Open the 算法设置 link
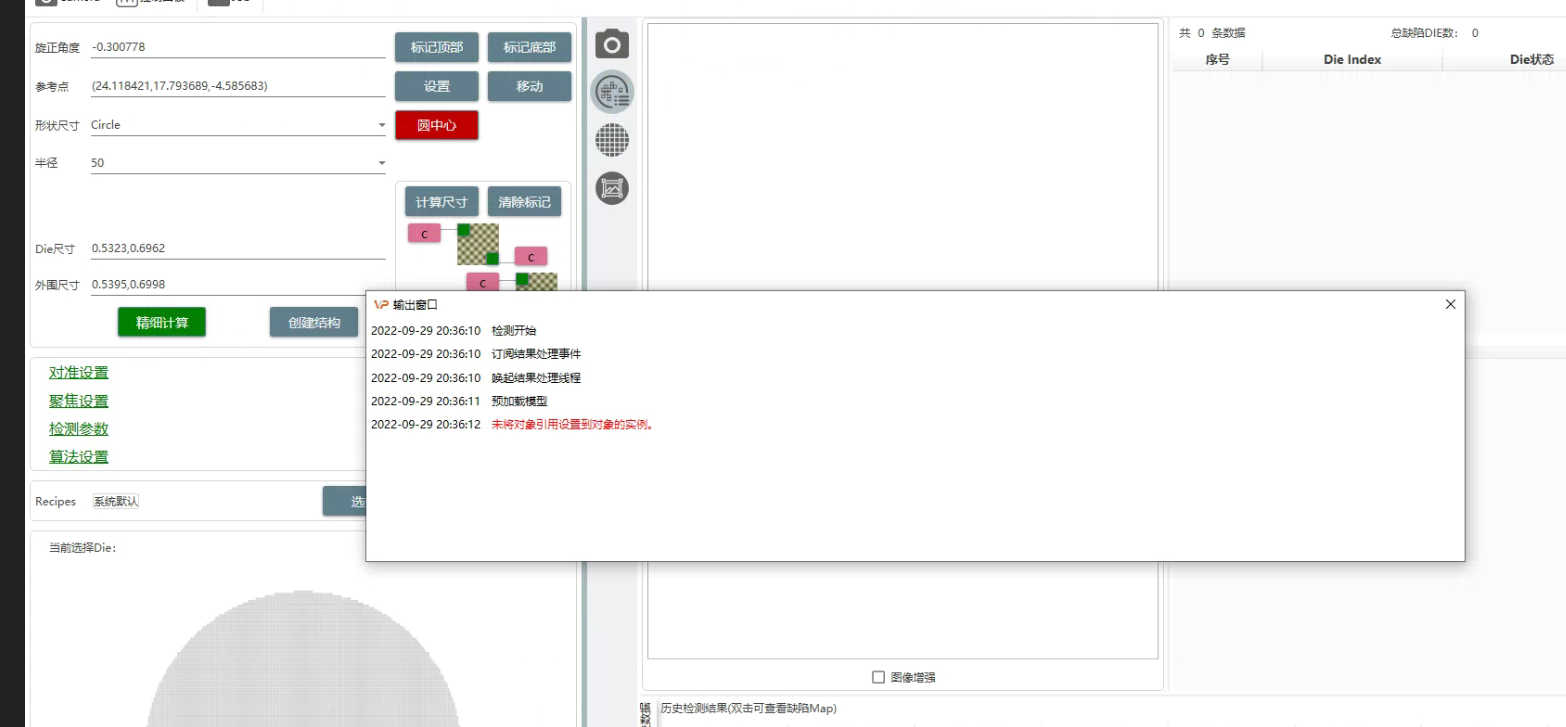Image resolution: width=1566 pixels, height=727 pixels. [79, 457]
